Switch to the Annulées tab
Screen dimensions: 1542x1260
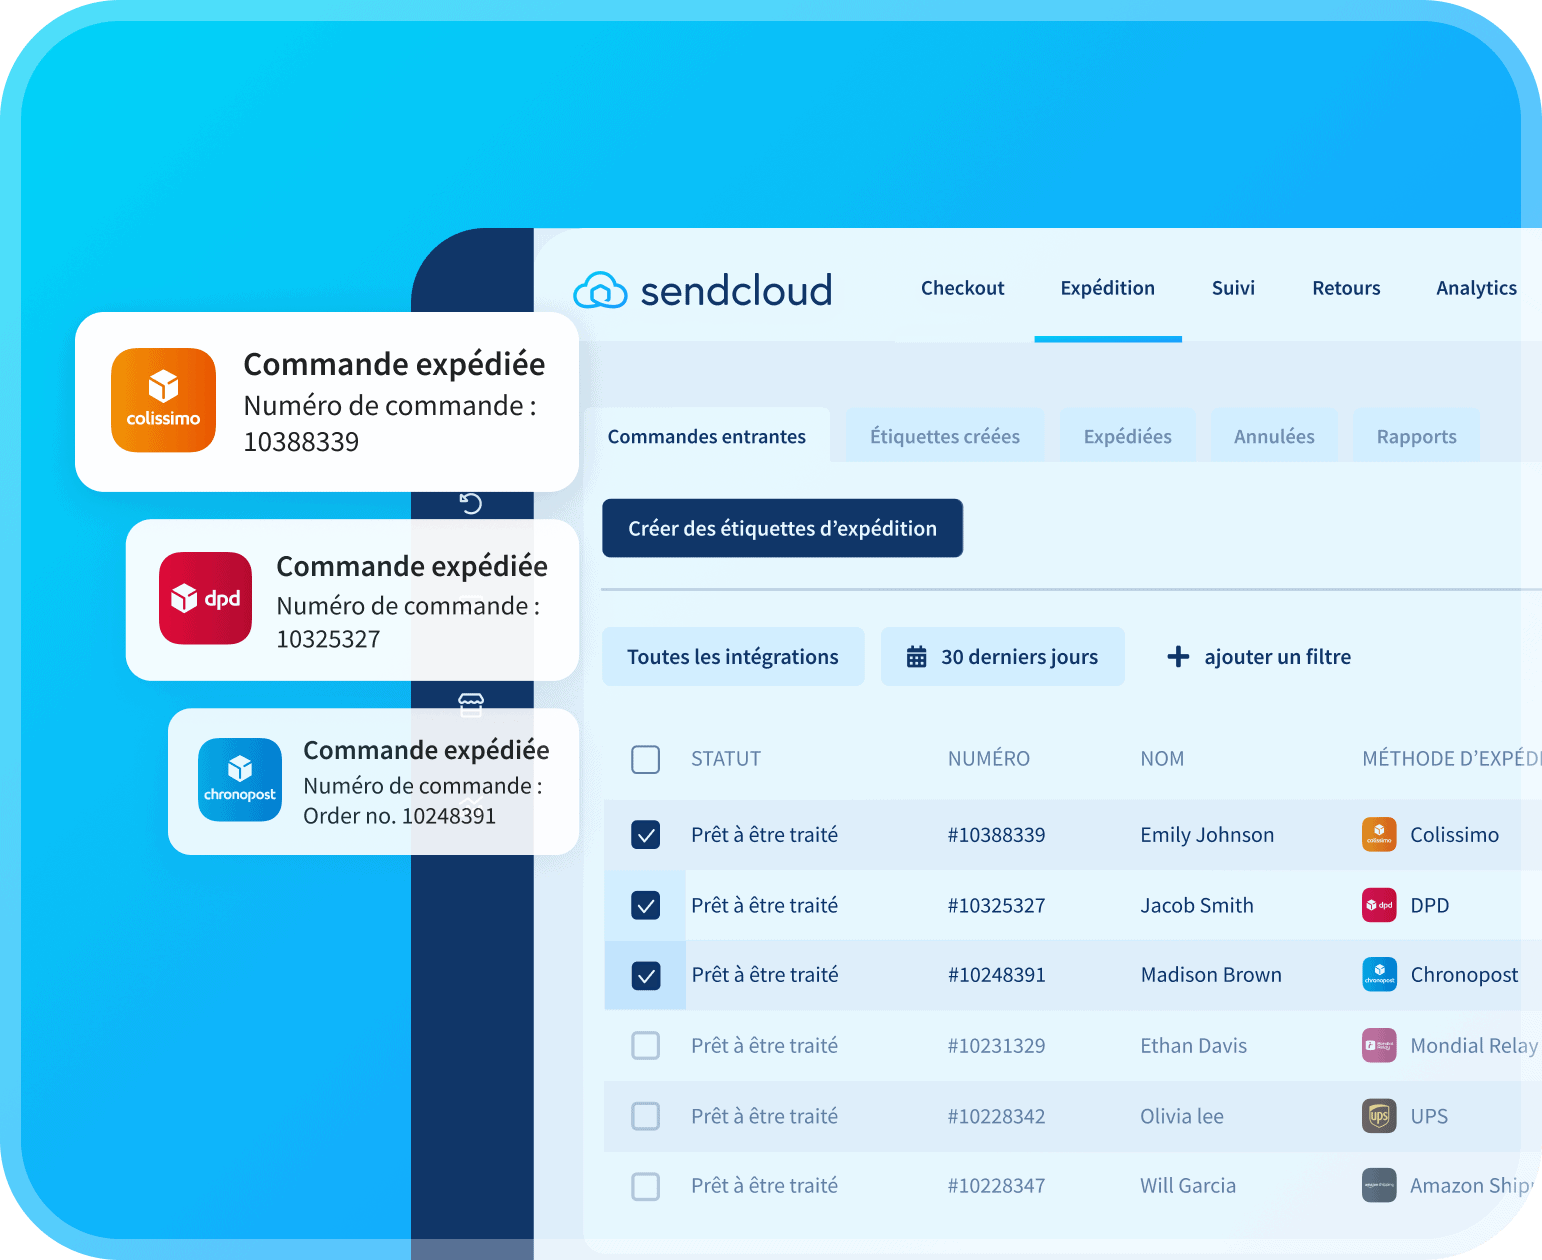coord(1274,436)
